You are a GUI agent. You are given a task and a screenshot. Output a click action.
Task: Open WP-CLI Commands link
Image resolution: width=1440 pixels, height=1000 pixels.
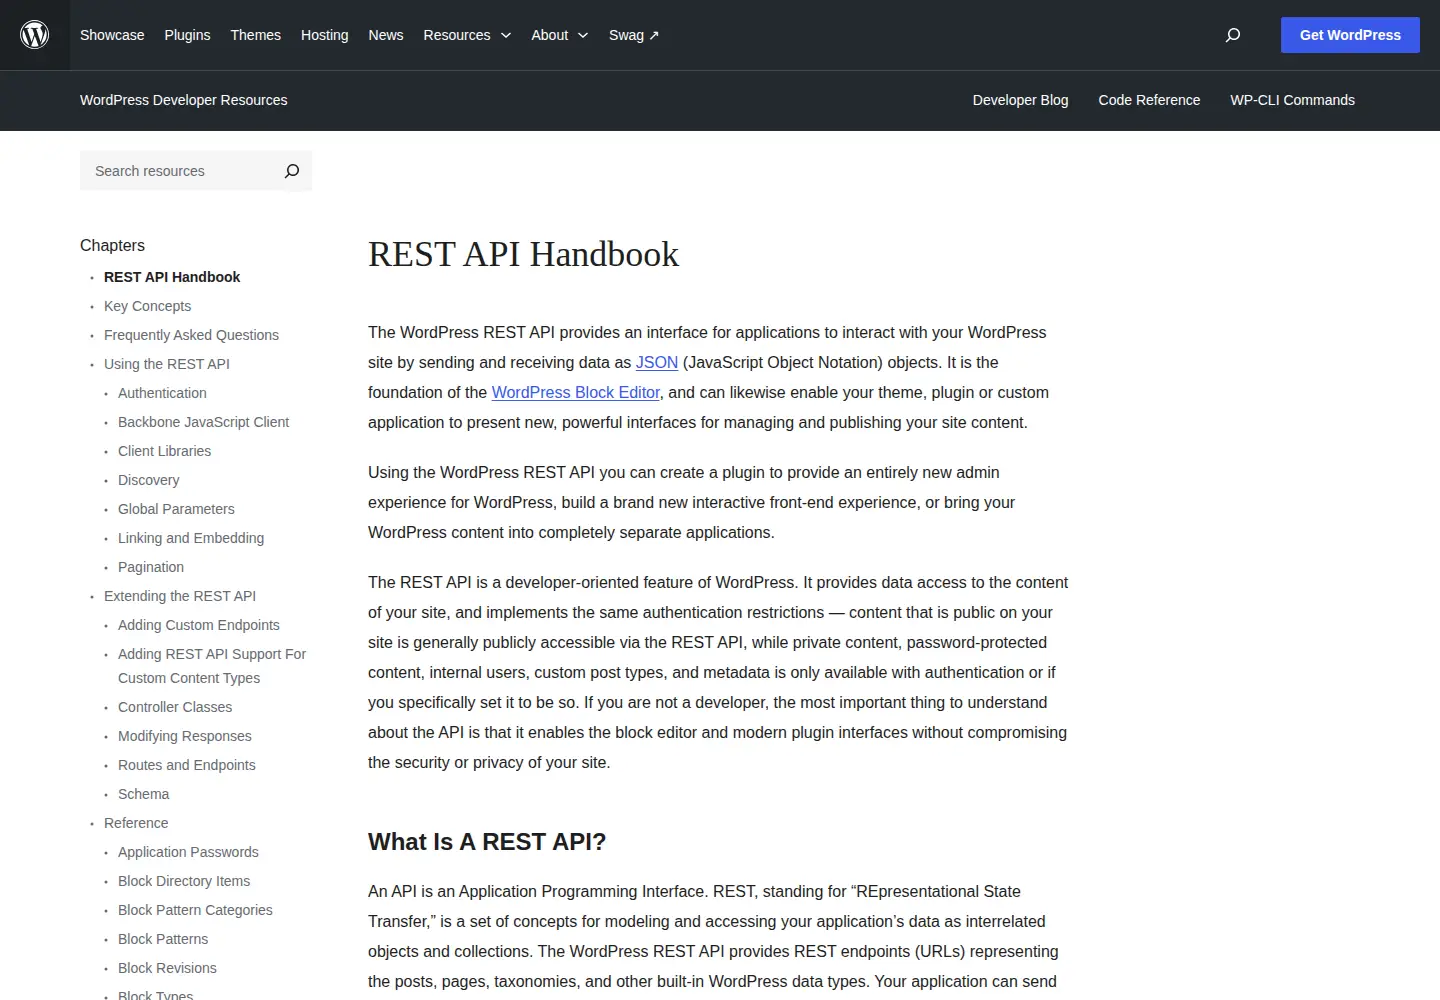1292,100
